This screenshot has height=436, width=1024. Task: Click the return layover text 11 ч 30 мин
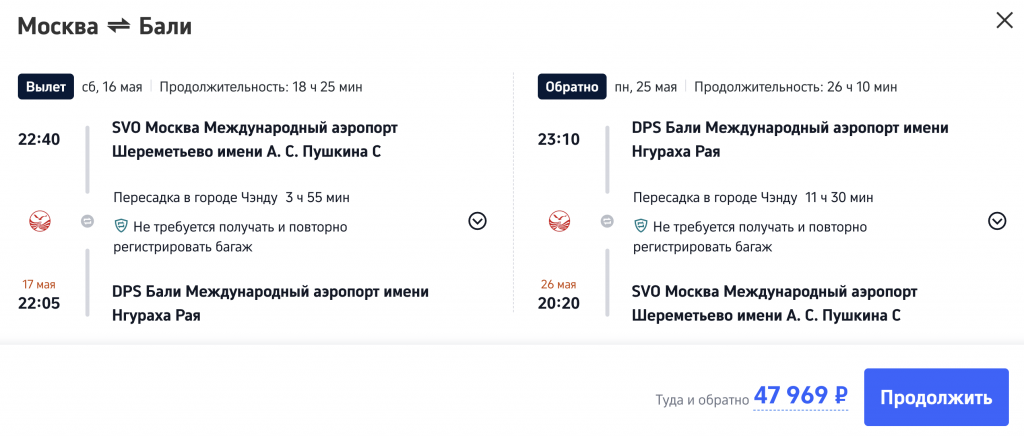tap(839, 197)
